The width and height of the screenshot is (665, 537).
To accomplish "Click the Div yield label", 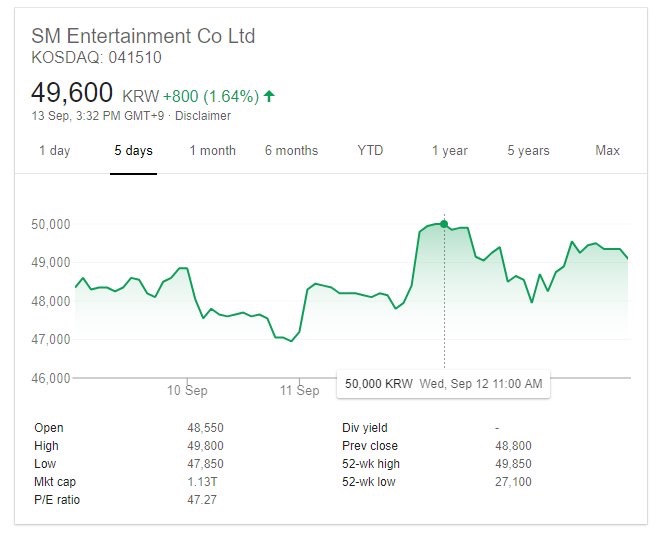I will click(365, 428).
